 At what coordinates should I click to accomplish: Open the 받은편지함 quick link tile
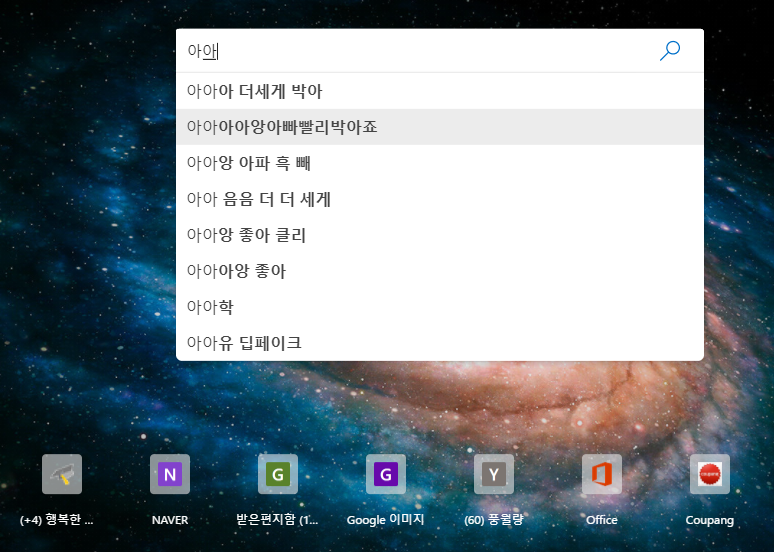(278, 474)
